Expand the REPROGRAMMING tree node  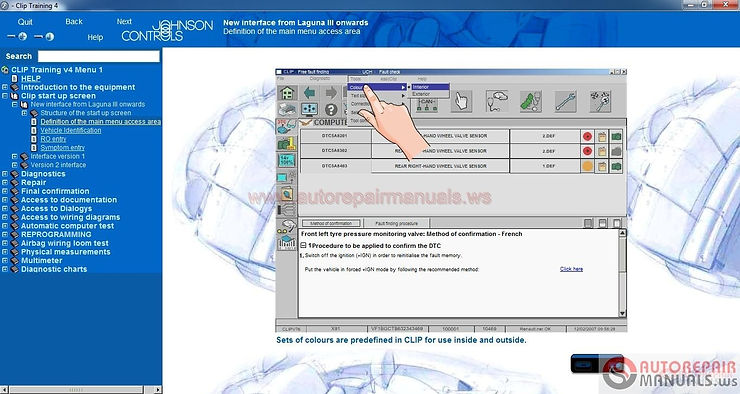5,235
